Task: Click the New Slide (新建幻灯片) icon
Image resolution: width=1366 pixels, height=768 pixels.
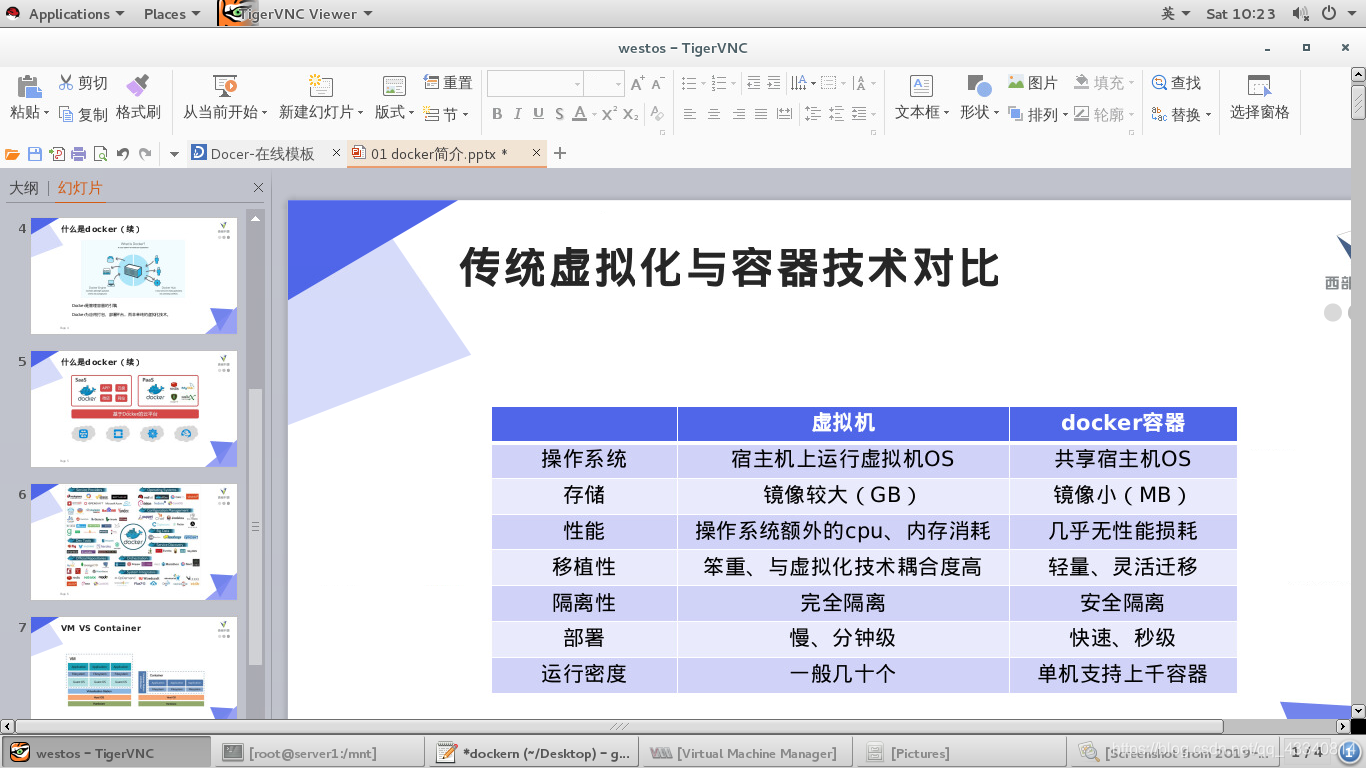Action: pos(320,85)
